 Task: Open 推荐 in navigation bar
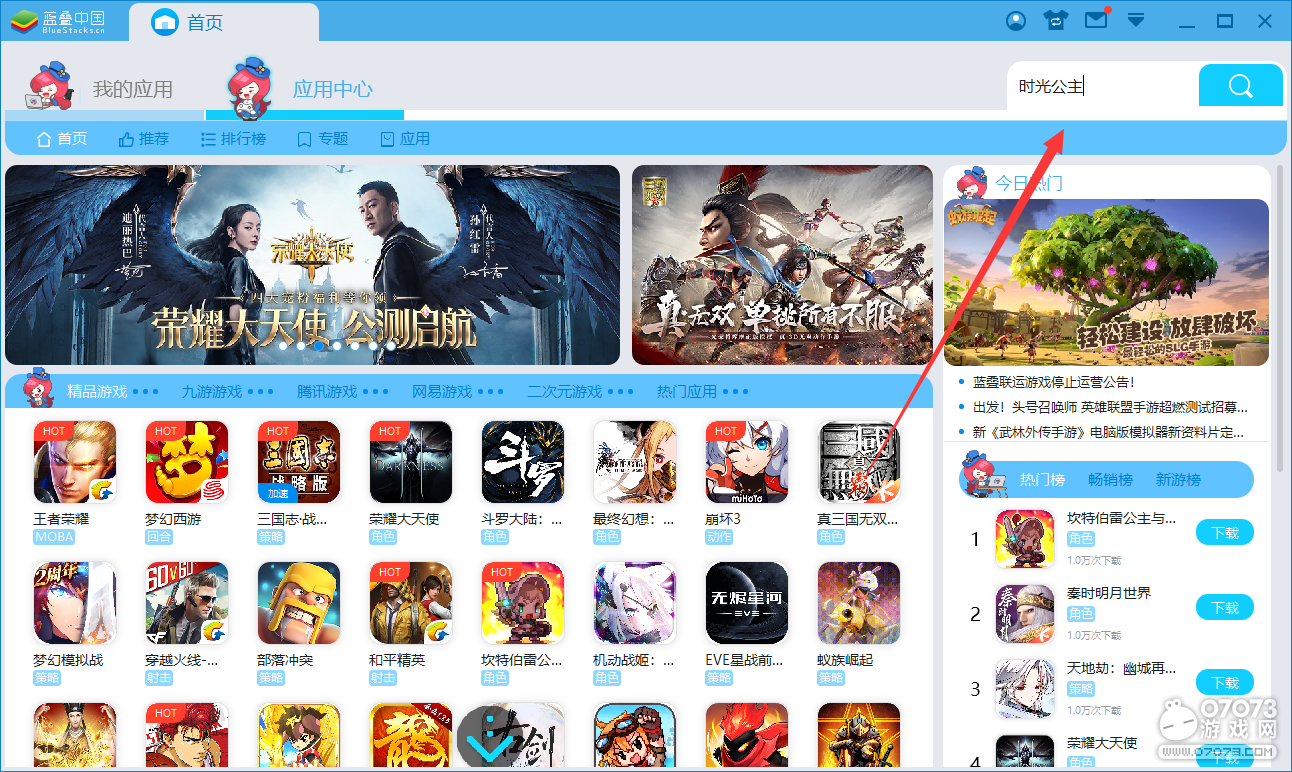(144, 139)
